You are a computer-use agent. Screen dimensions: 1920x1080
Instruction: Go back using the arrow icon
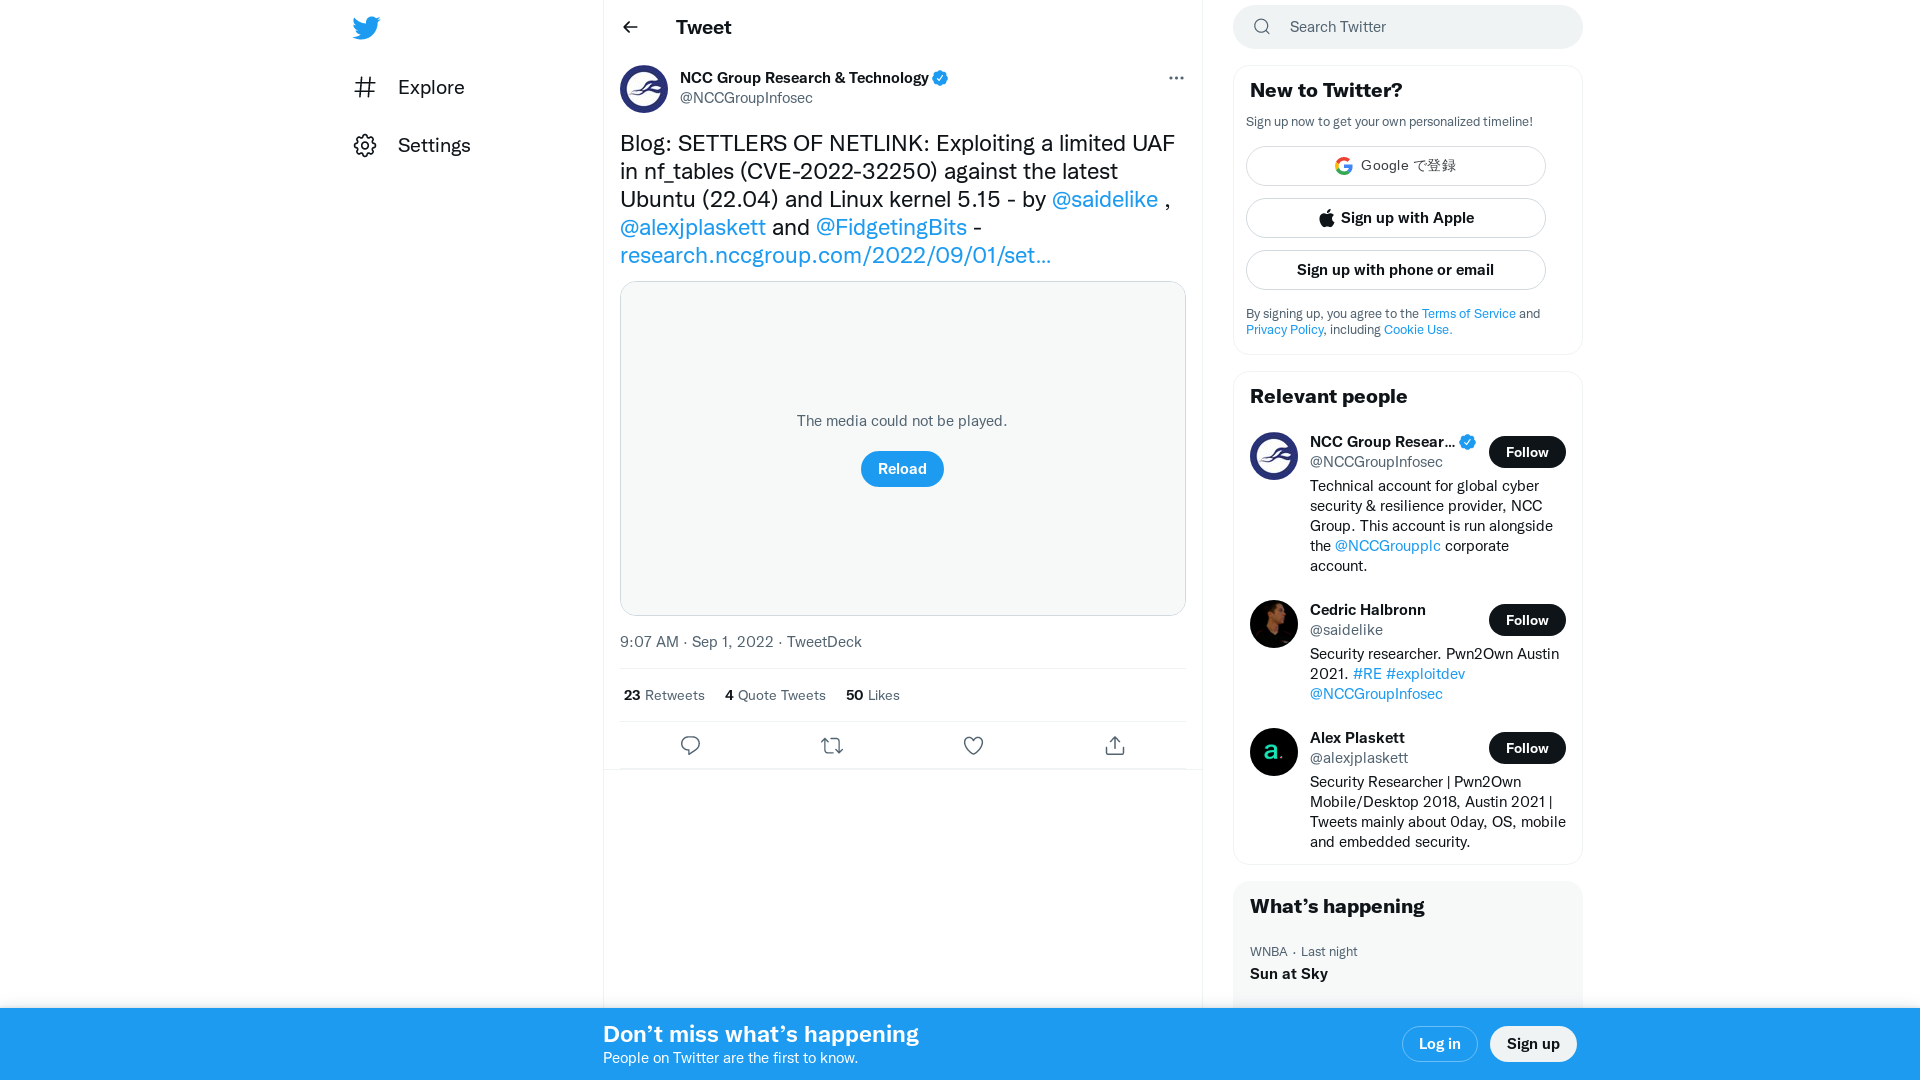[x=630, y=27]
